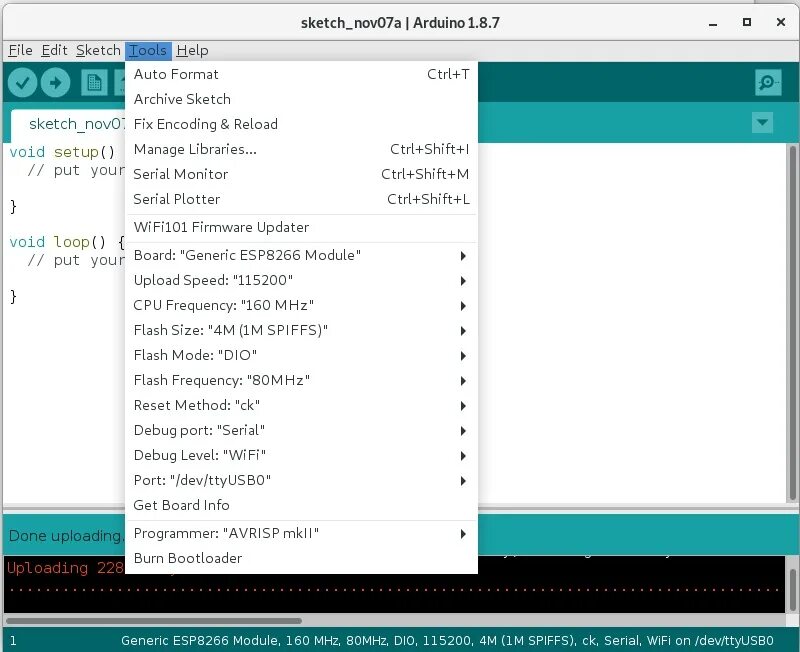Screen dimensions: 800x652
Task: Open the Serial Monitor magnifier icon
Action: 768,82
